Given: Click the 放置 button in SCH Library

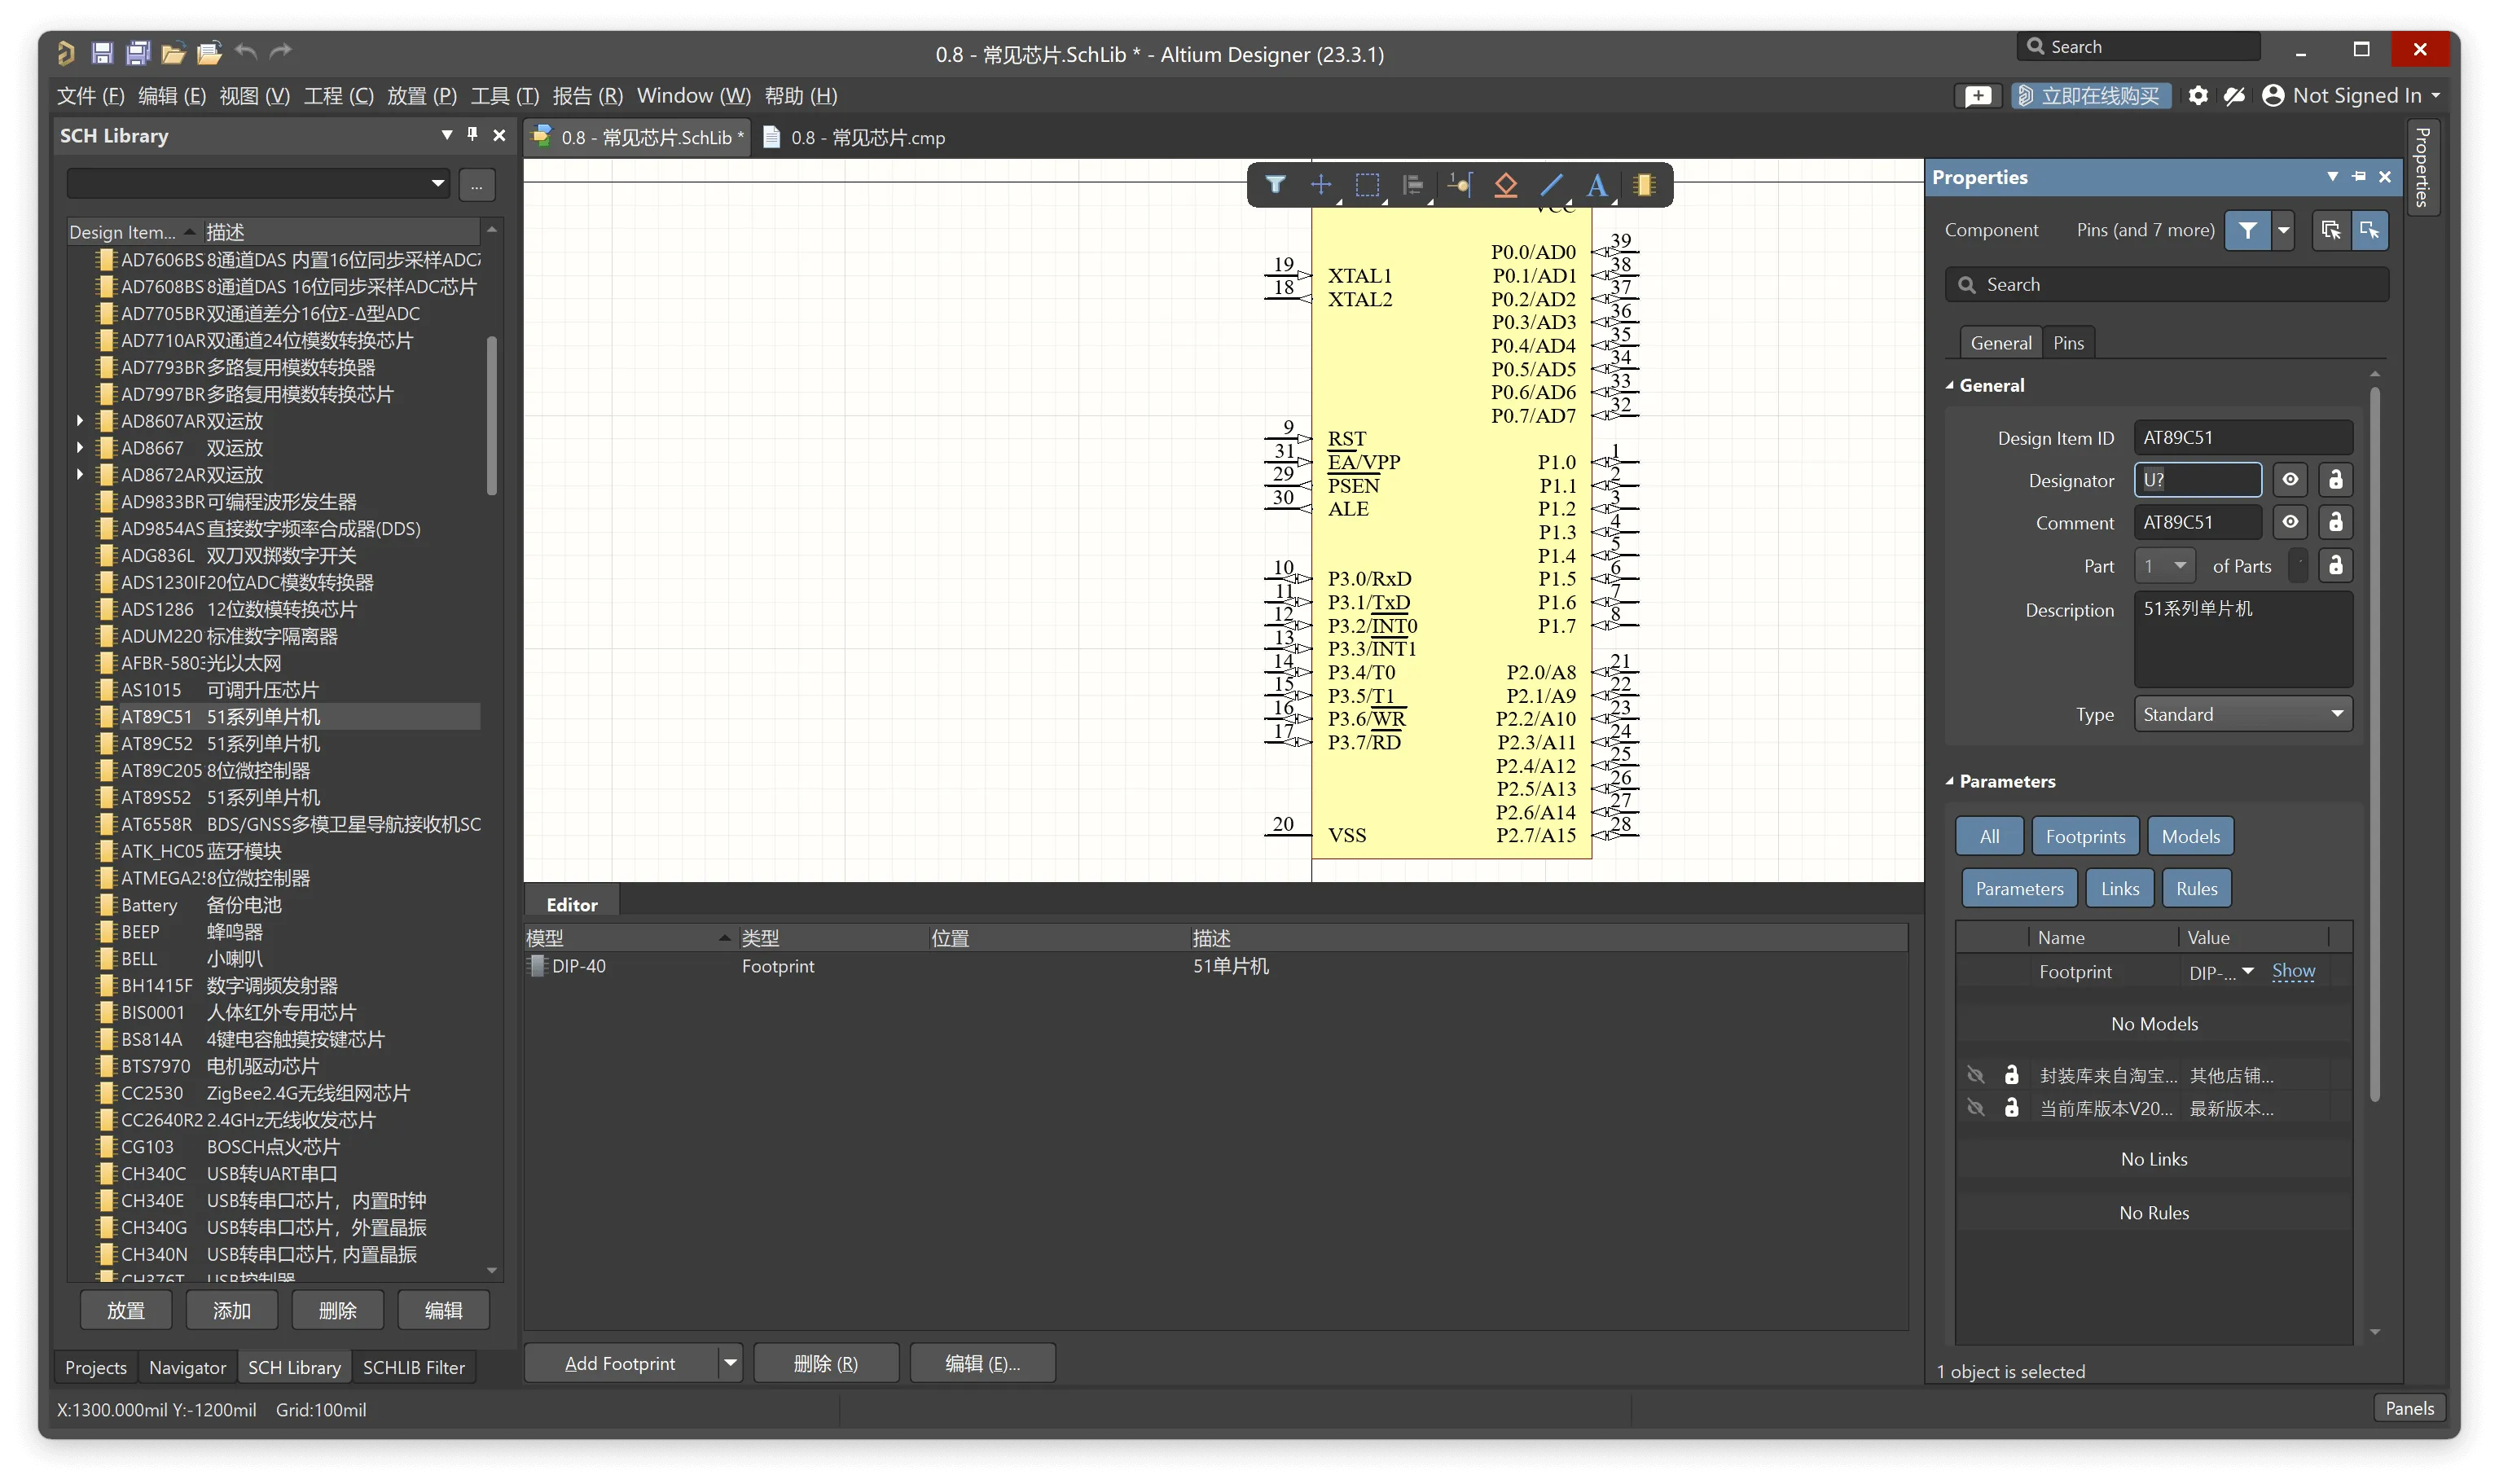Looking at the screenshot, I should [x=126, y=1310].
